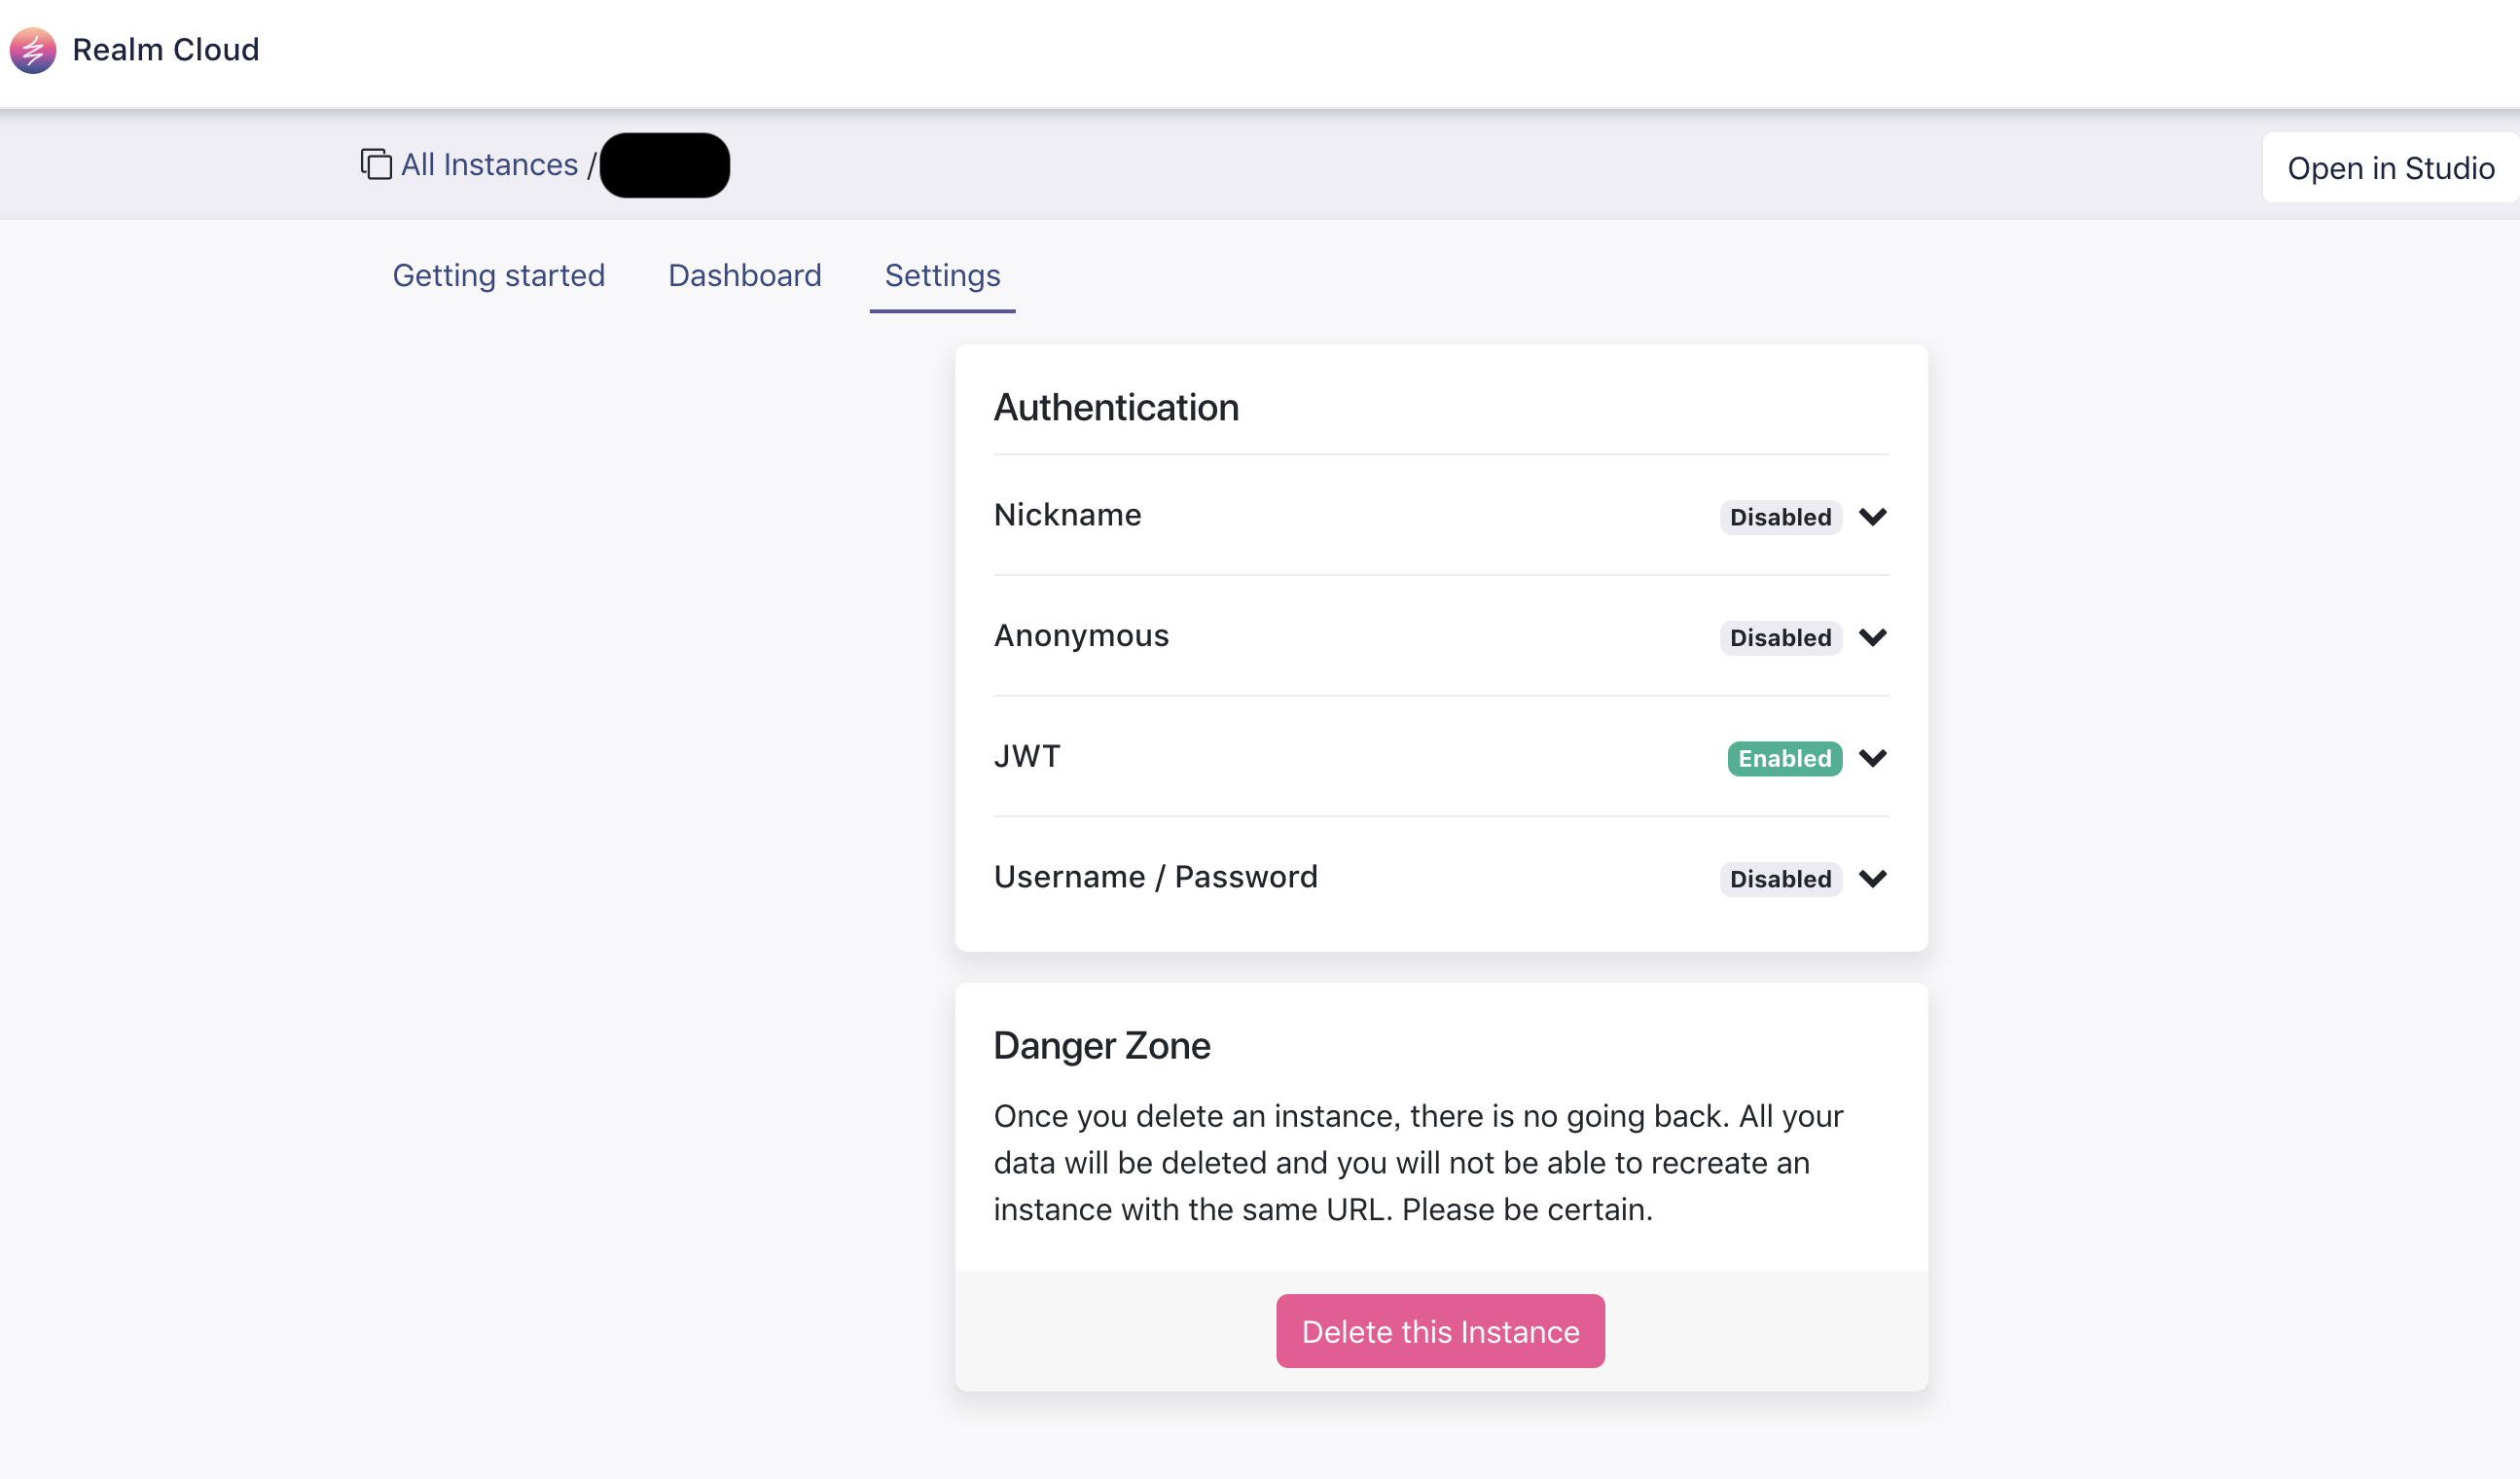Click Delete this Instance button
The width and height of the screenshot is (2520, 1479).
coord(1441,1331)
